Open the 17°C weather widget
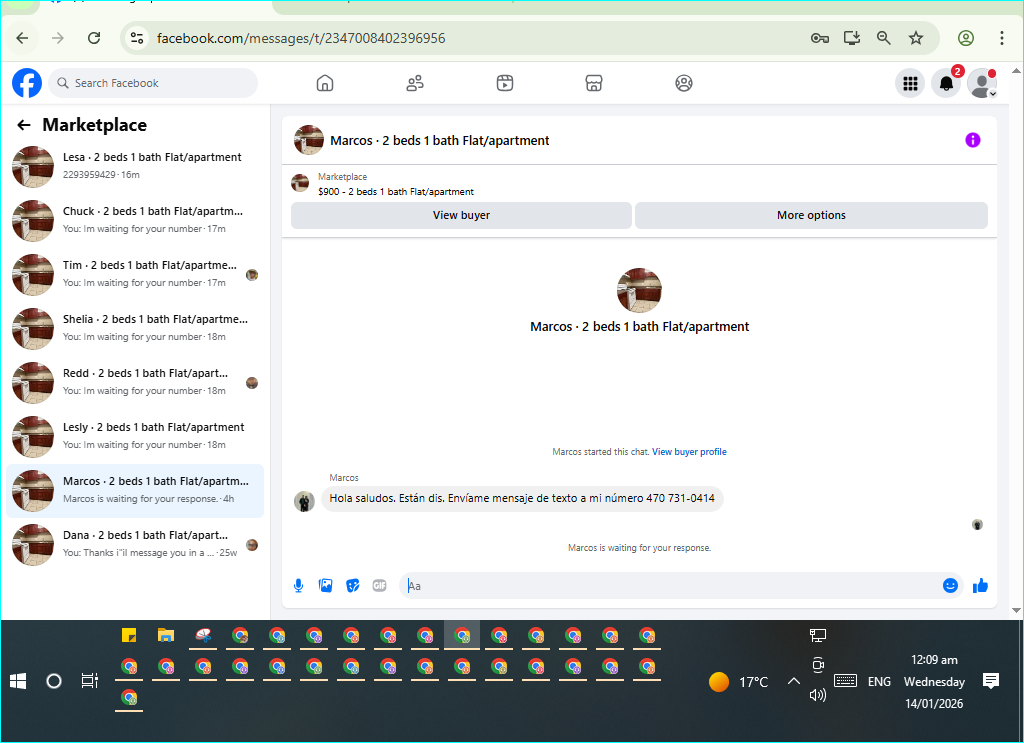 click(x=739, y=682)
